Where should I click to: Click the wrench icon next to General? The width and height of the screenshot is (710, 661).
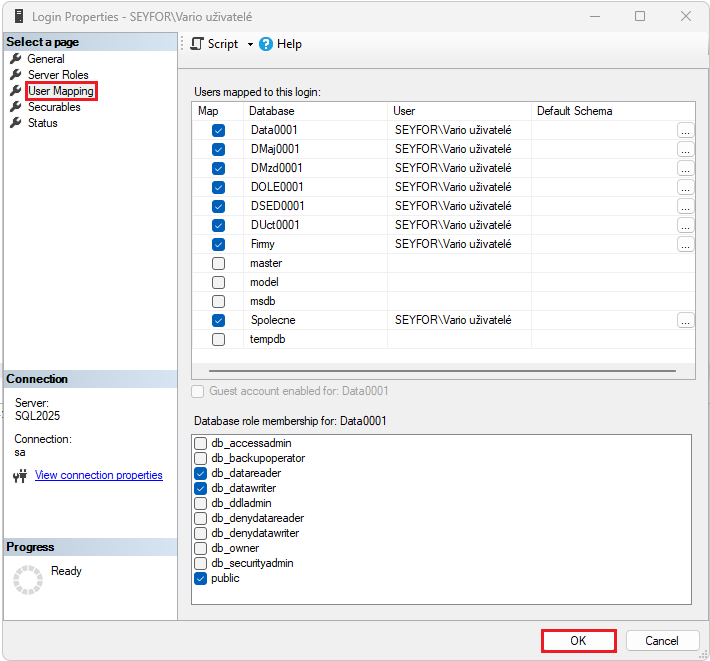pyautogui.click(x=16, y=59)
